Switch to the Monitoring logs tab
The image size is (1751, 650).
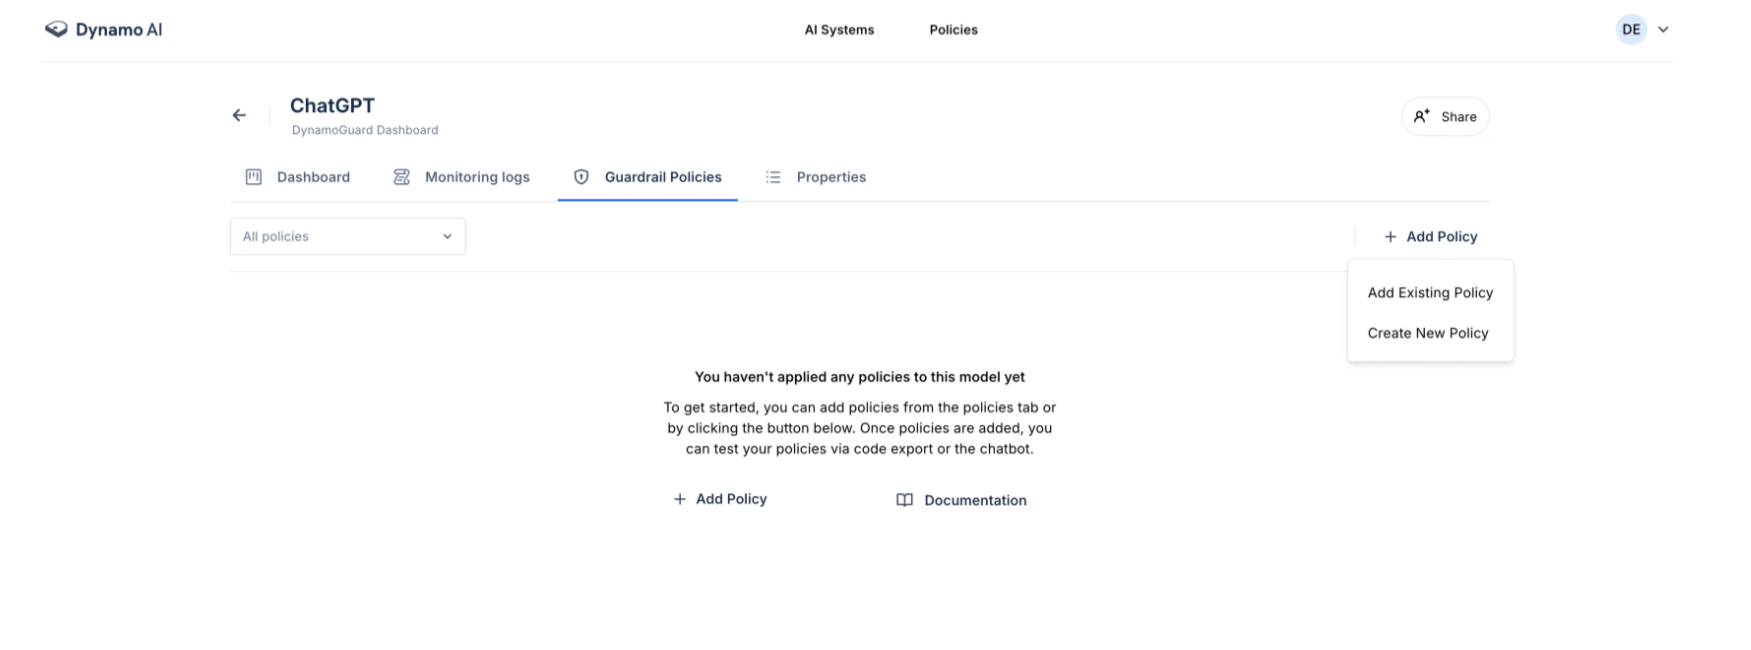(x=461, y=177)
